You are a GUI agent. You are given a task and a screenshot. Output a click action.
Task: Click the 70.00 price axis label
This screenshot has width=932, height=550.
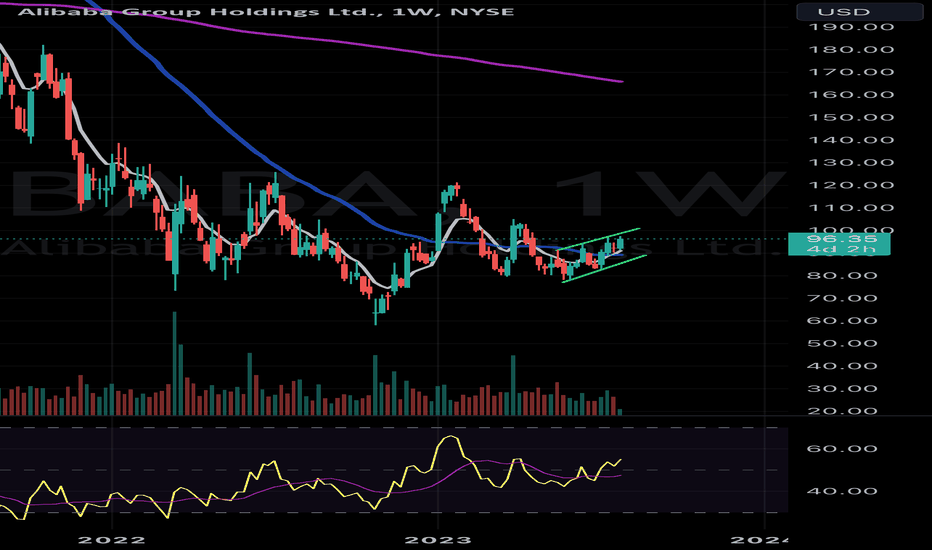click(x=842, y=298)
